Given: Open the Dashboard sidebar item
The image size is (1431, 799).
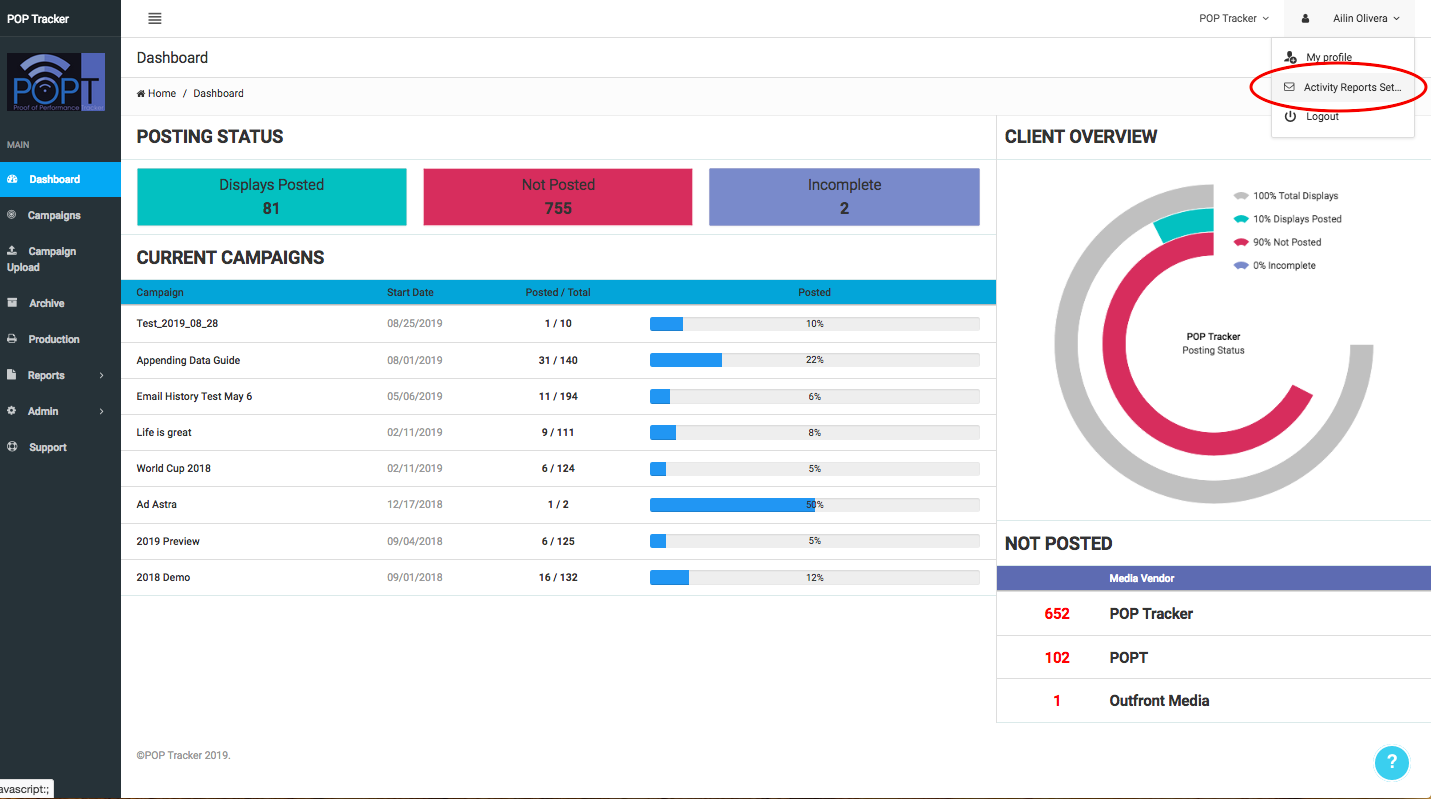Looking at the screenshot, I should pyautogui.click(x=60, y=180).
